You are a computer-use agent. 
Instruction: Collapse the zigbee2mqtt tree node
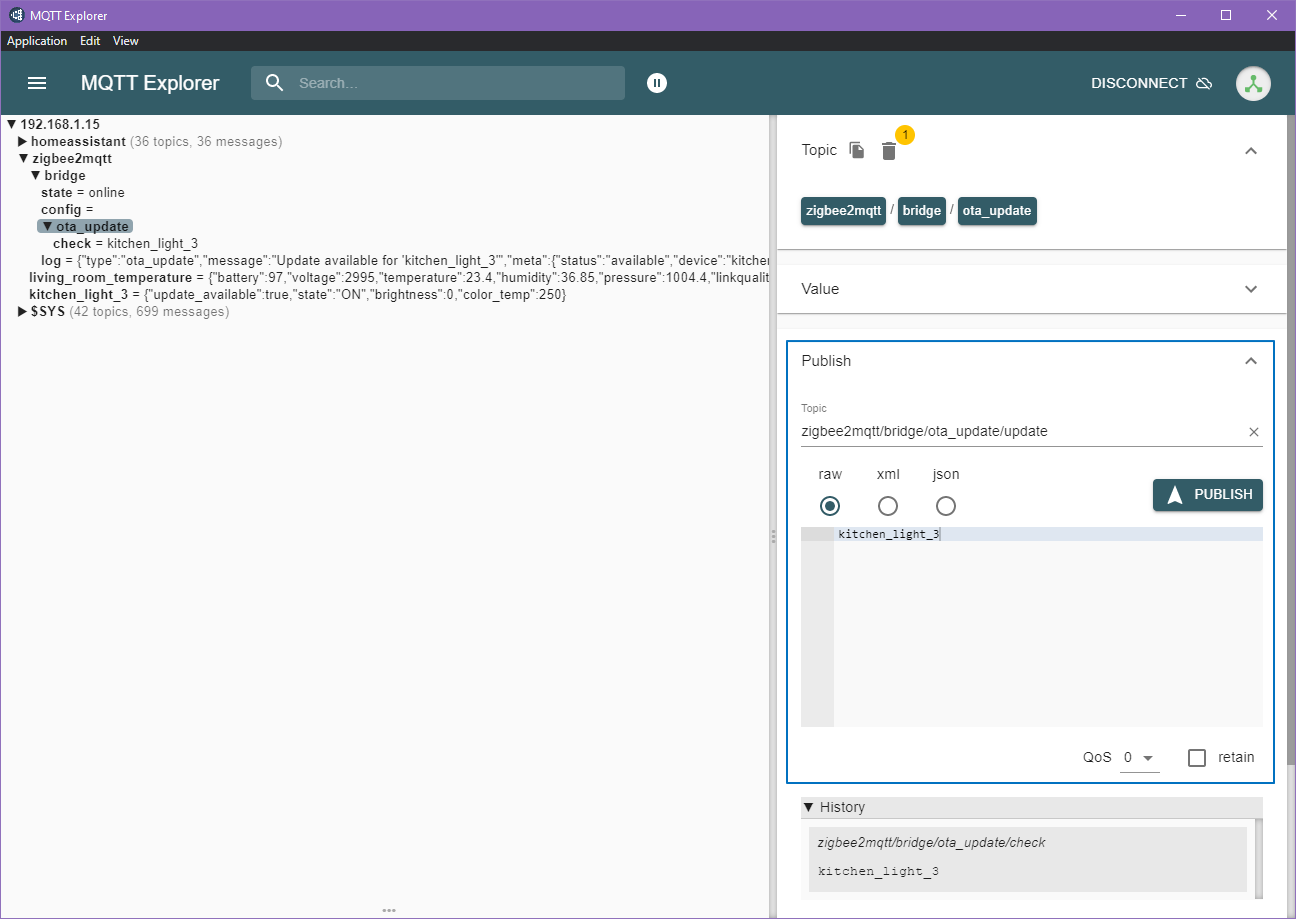pyautogui.click(x=23, y=158)
